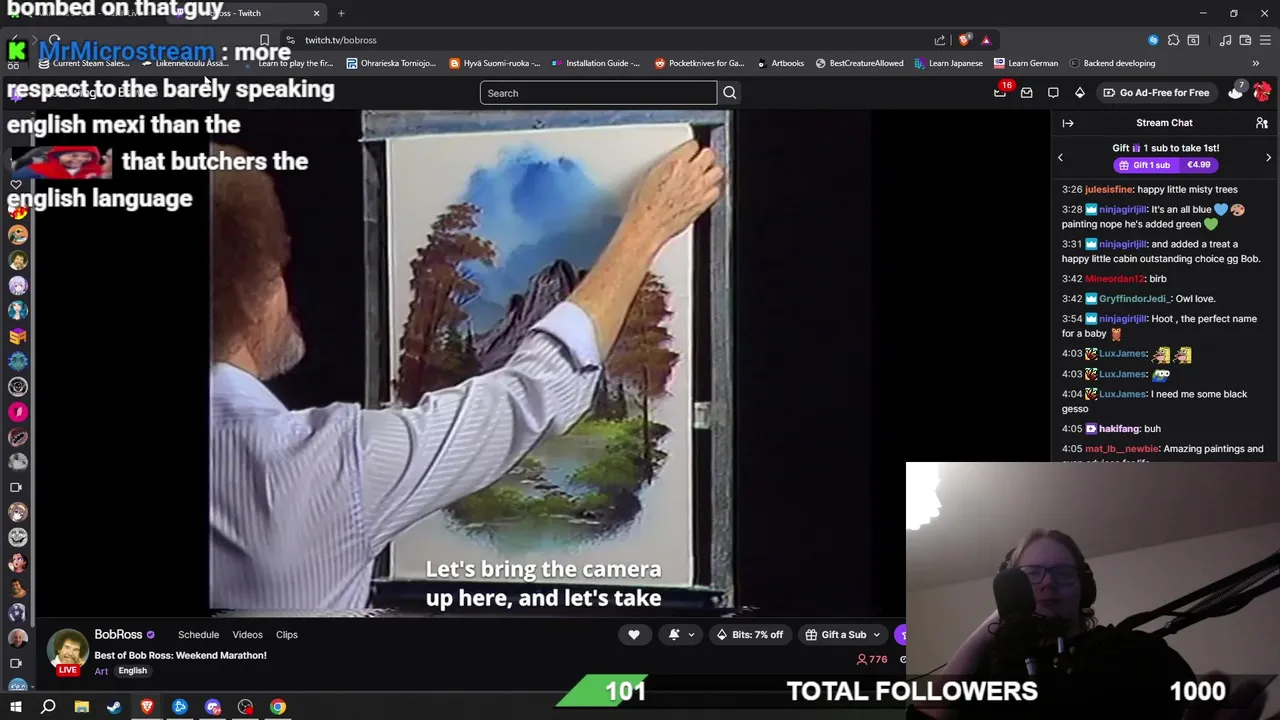This screenshot has width=1280, height=720.
Task: Toggle the notification bell for BobRoss
Action: pos(674,634)
